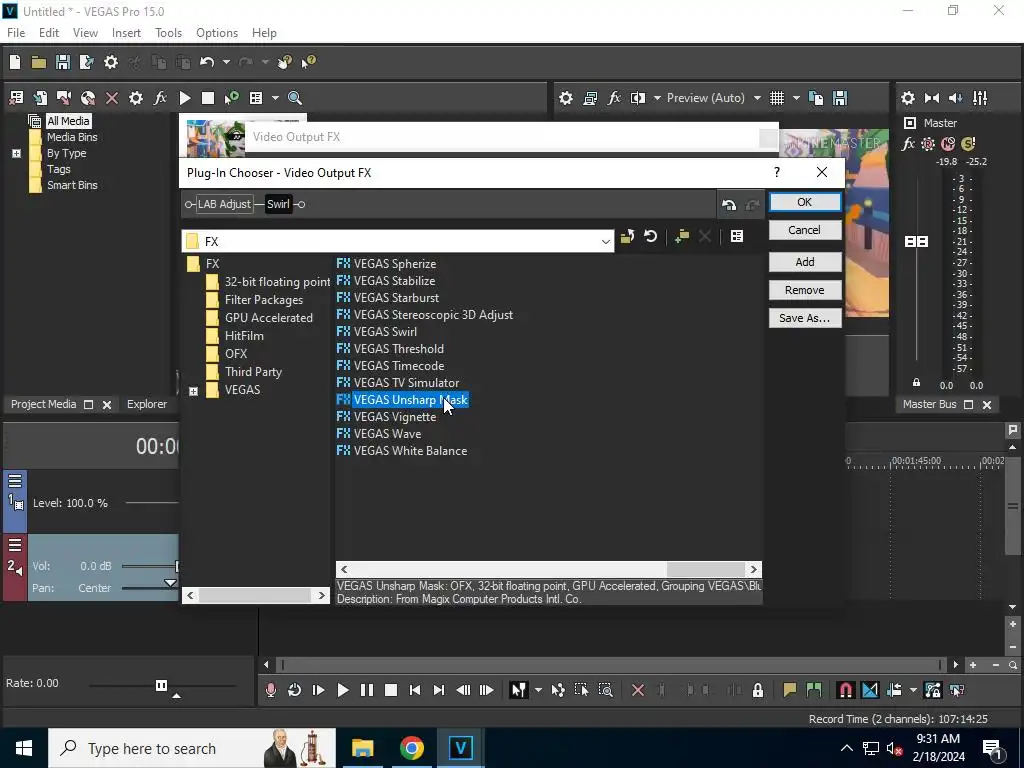
Task: Open Master Bus audio properties gear
Action: 908,98
